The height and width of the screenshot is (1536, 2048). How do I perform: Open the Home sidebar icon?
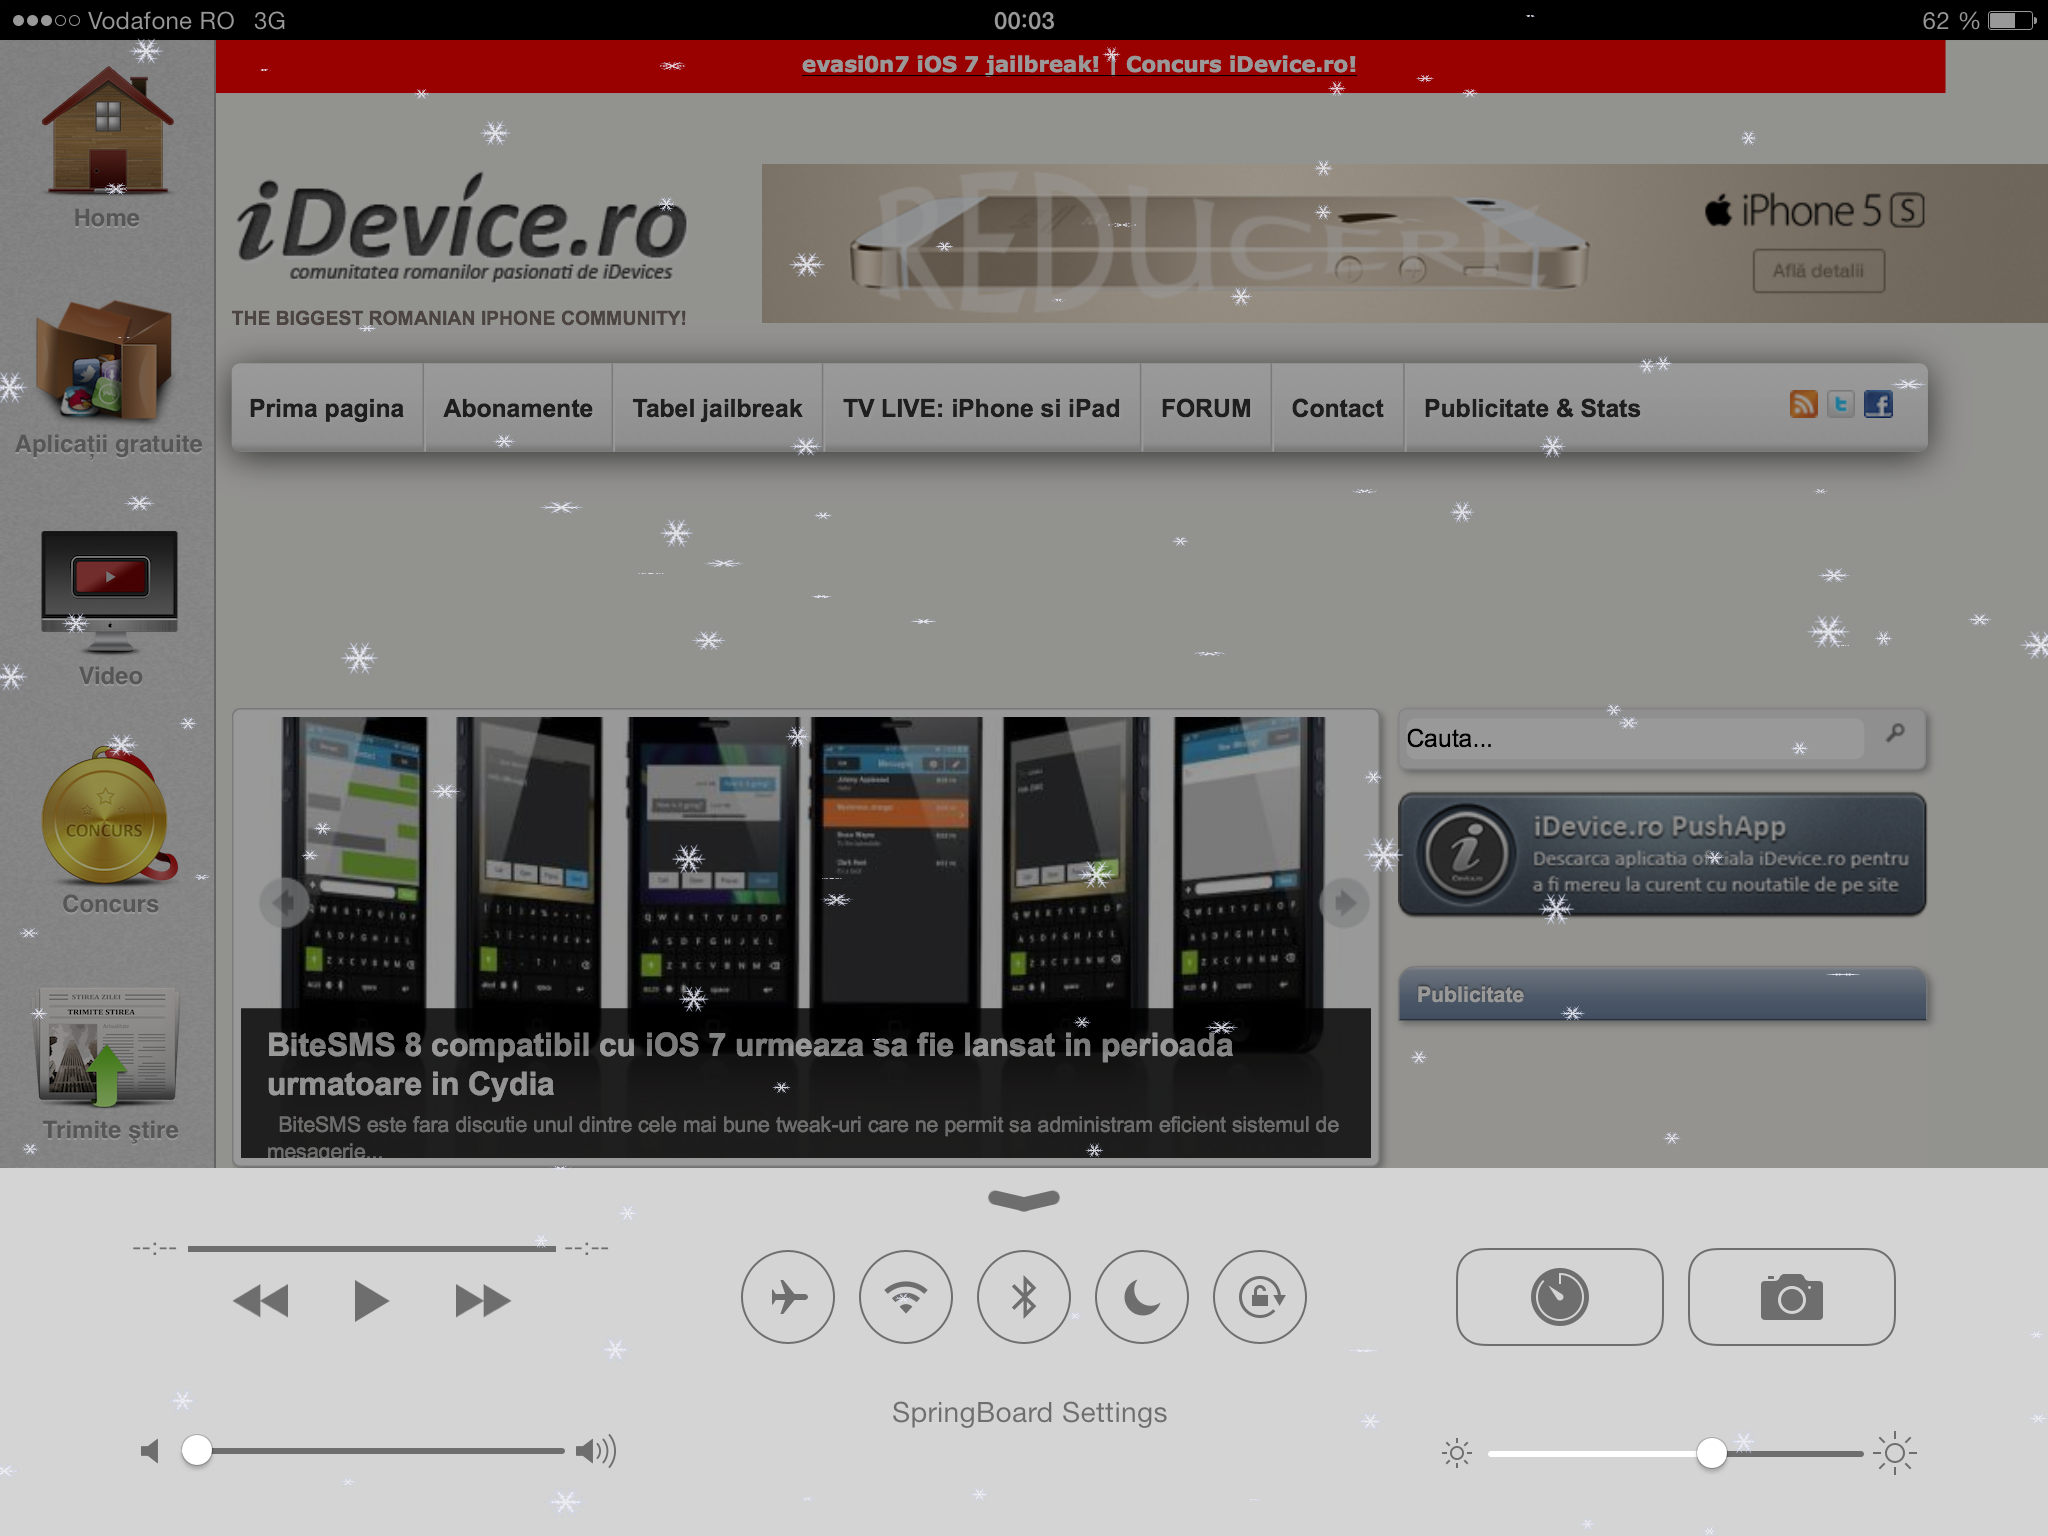tap(107, 130)
